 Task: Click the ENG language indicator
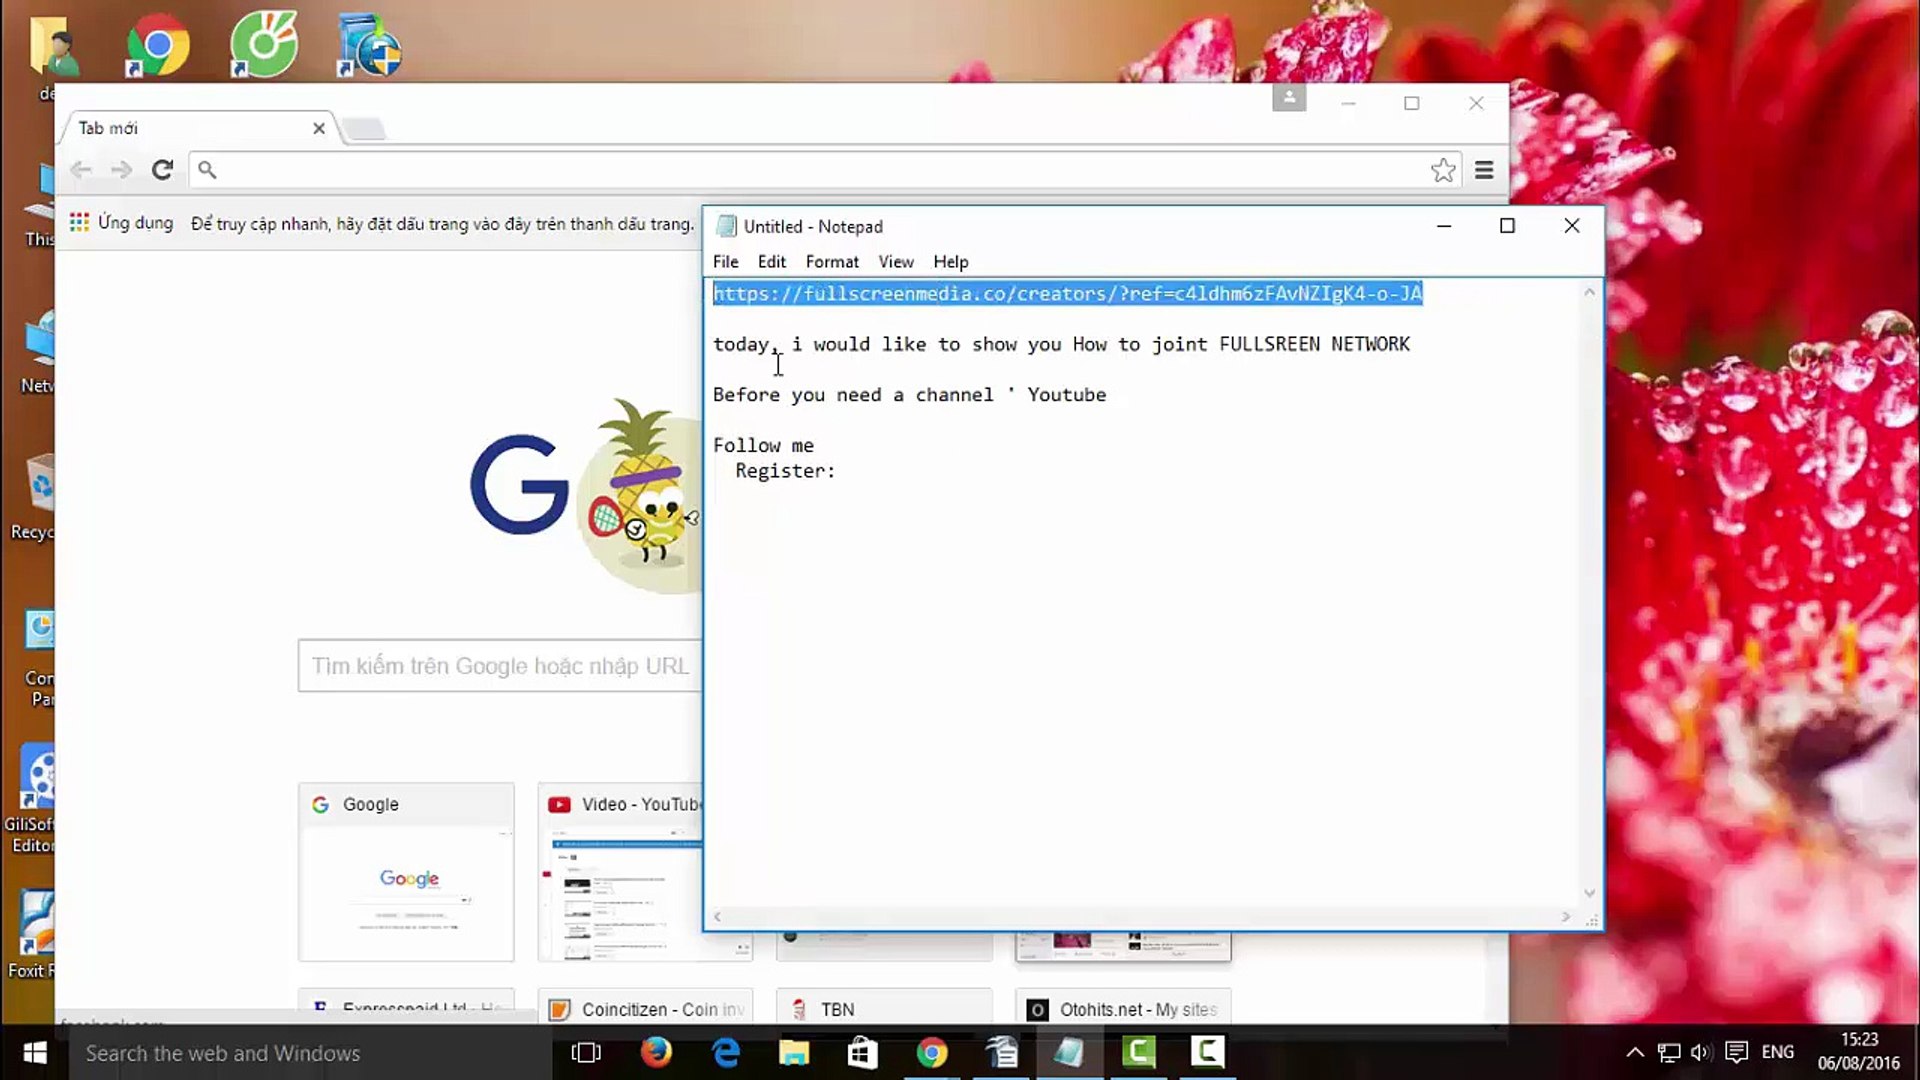[1777, 1052]
